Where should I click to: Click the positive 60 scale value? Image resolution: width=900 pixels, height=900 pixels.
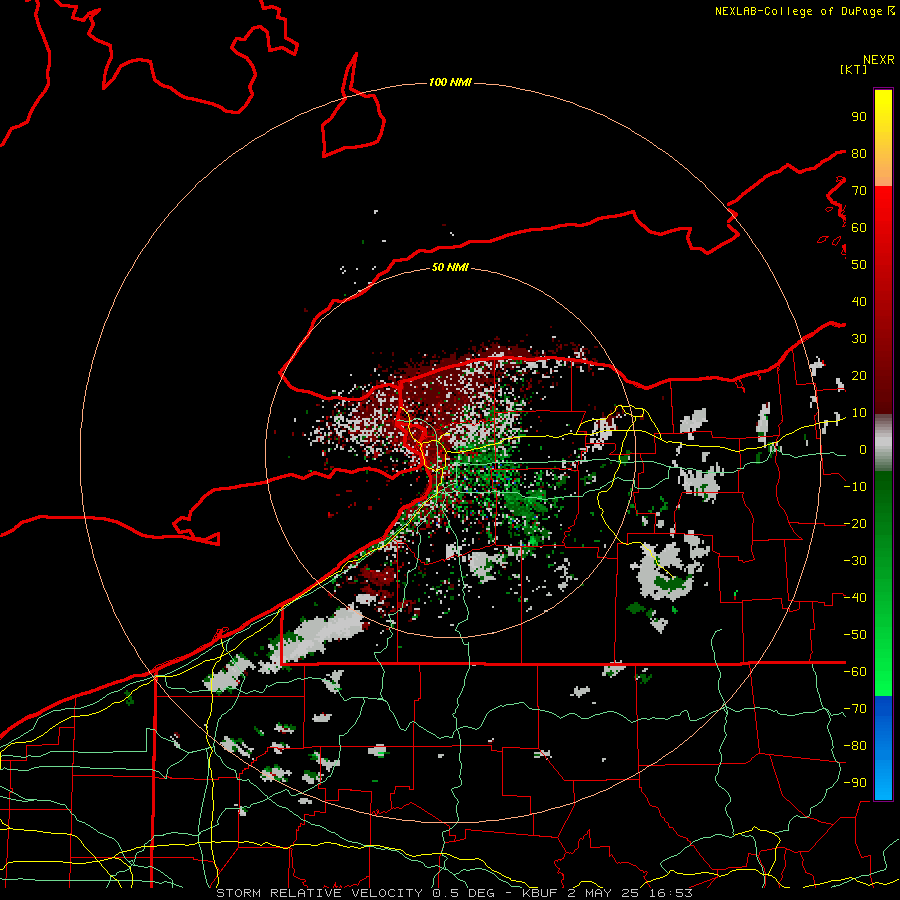point(859,228)
